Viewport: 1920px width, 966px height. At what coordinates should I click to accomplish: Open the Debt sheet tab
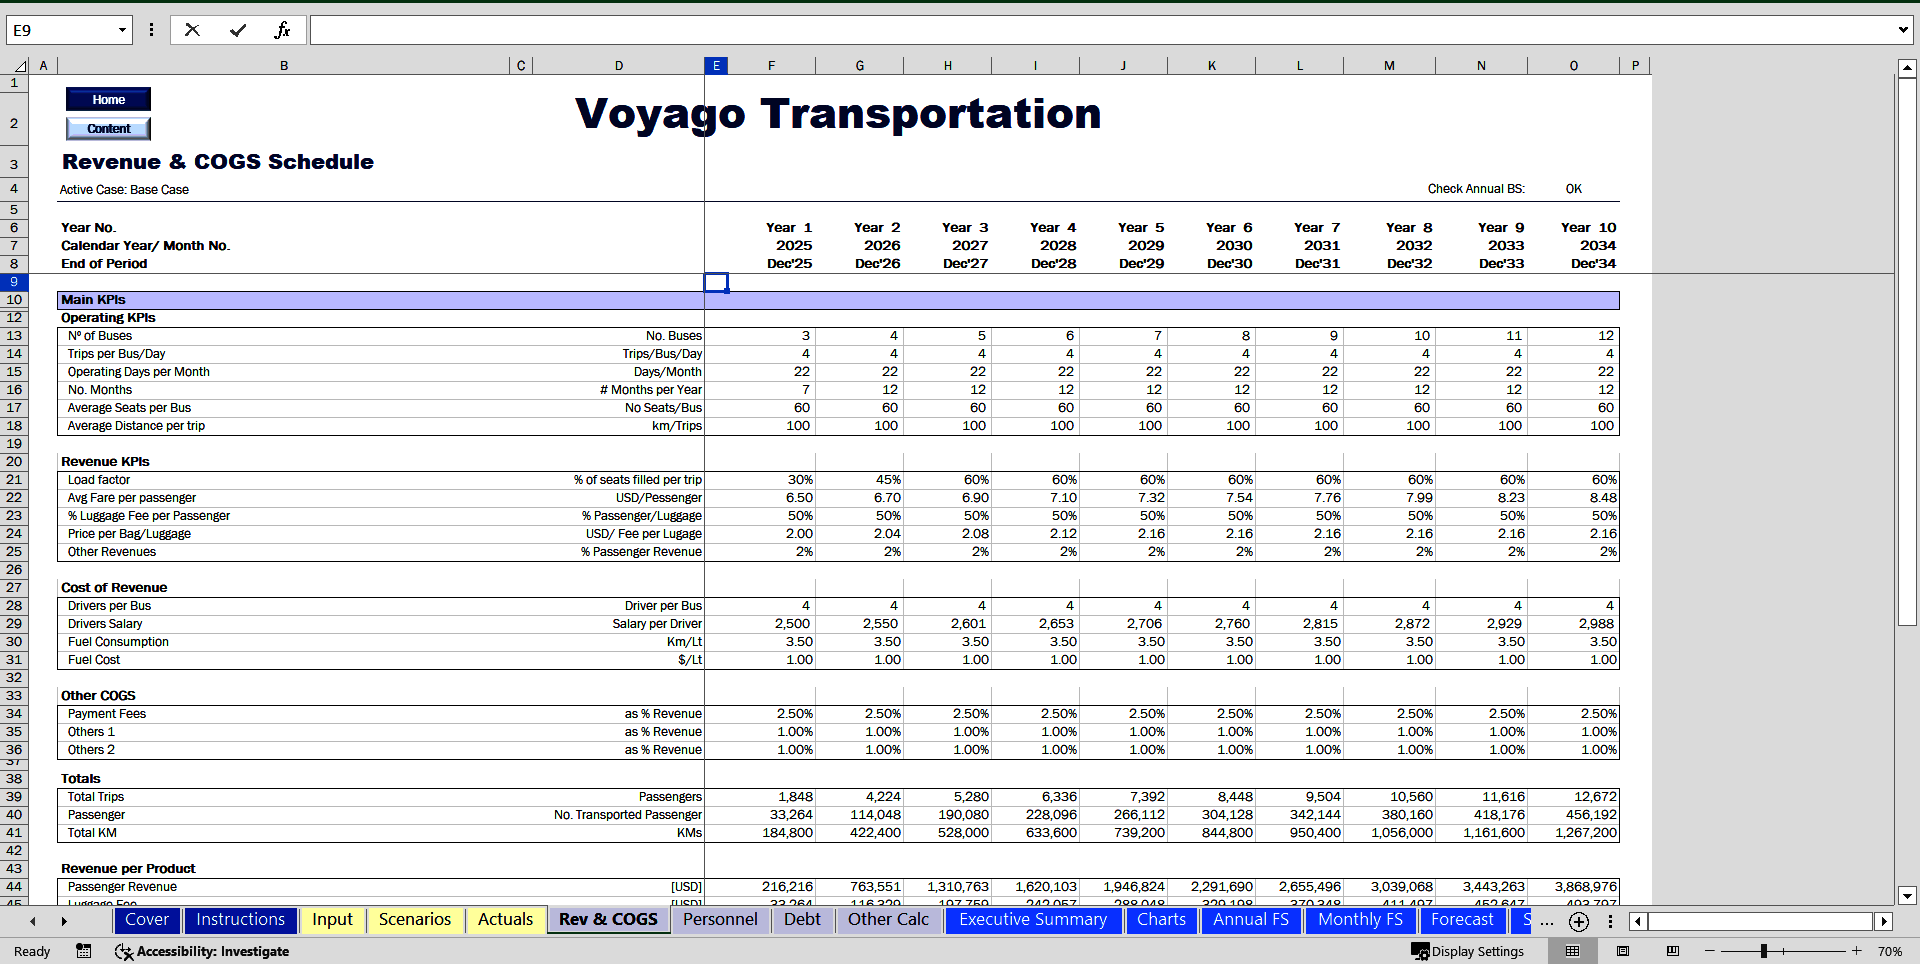pyautogui.click(x=802, y=920)
